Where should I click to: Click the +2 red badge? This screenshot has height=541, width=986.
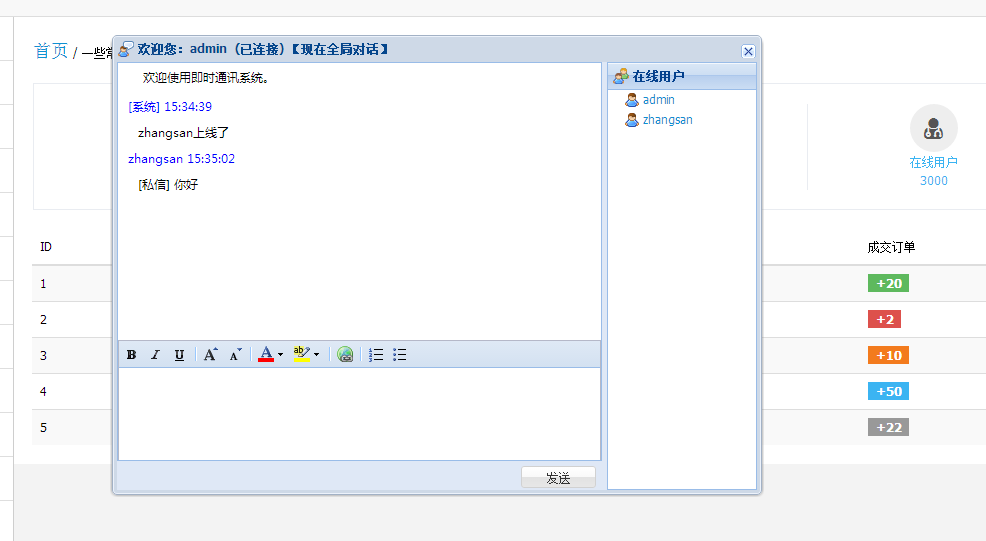(x=885, y=319)
